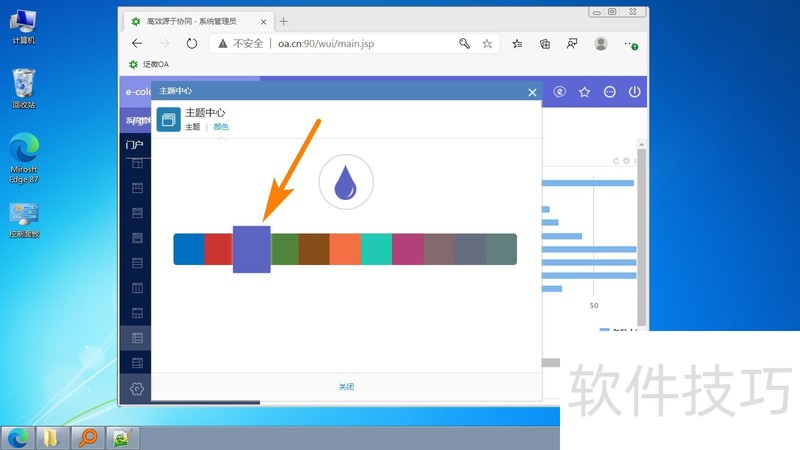Select the brown theme color swatch
The height and width of the screenshot is (450, 800).
314,249
